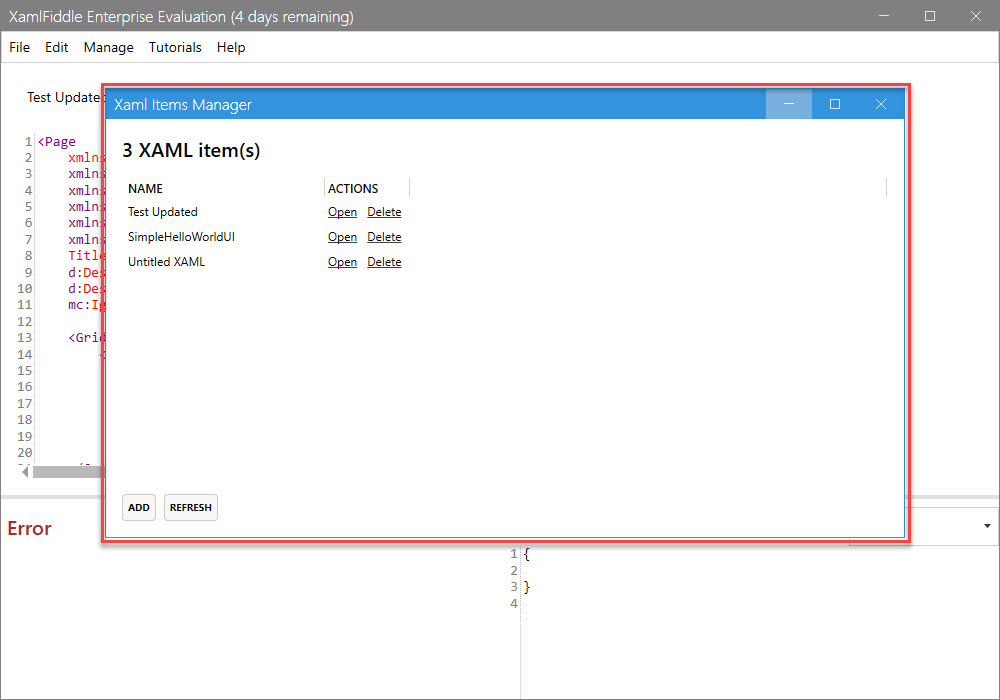Viewport: 1000px width, 700px height.
Task: Open the Test Updated XAML item
Action: click(342, 212)
